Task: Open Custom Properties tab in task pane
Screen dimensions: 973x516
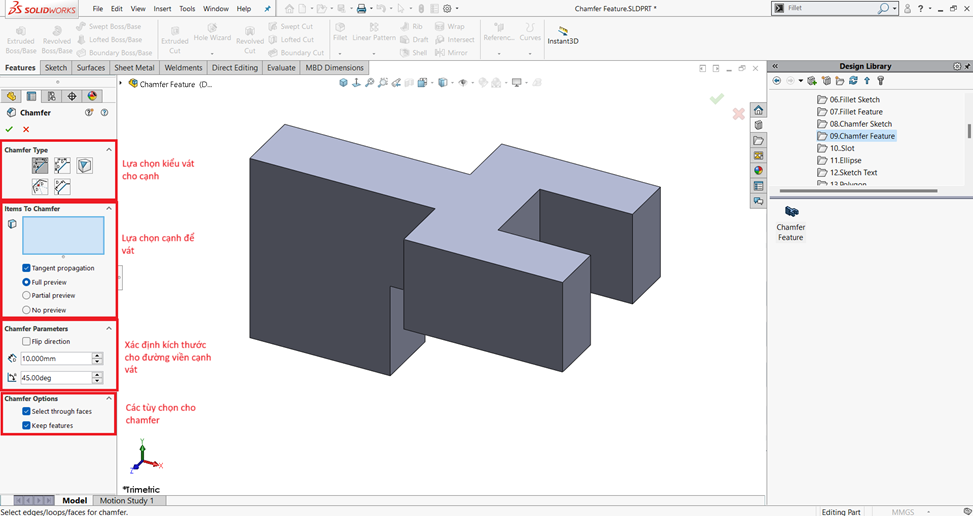Action: click(x=758, y=186)
